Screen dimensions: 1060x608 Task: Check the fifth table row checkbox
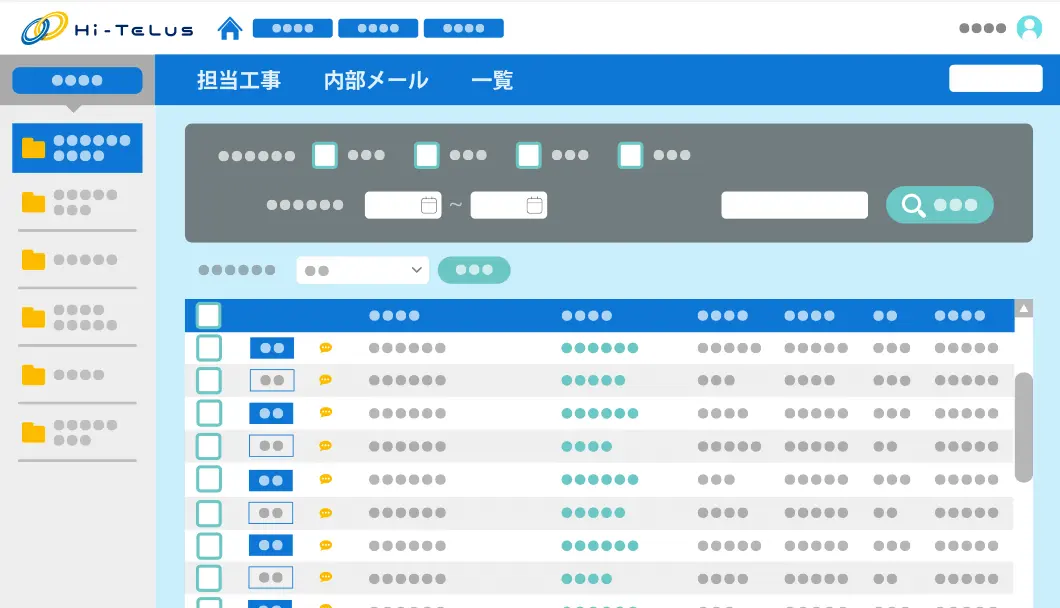[209, 479]
